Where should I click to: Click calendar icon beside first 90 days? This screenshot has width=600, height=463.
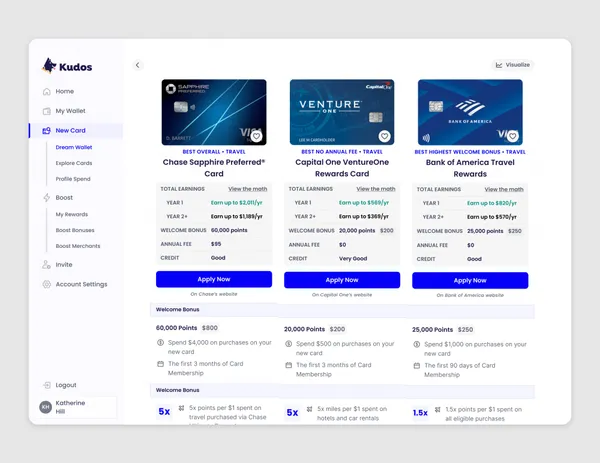(x=417, y=366)
